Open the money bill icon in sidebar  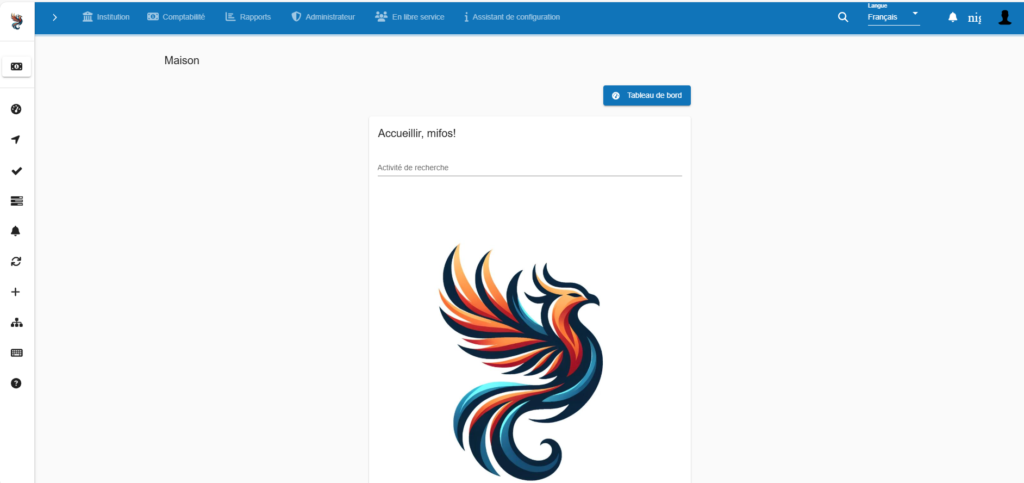[x=16, y=66]
